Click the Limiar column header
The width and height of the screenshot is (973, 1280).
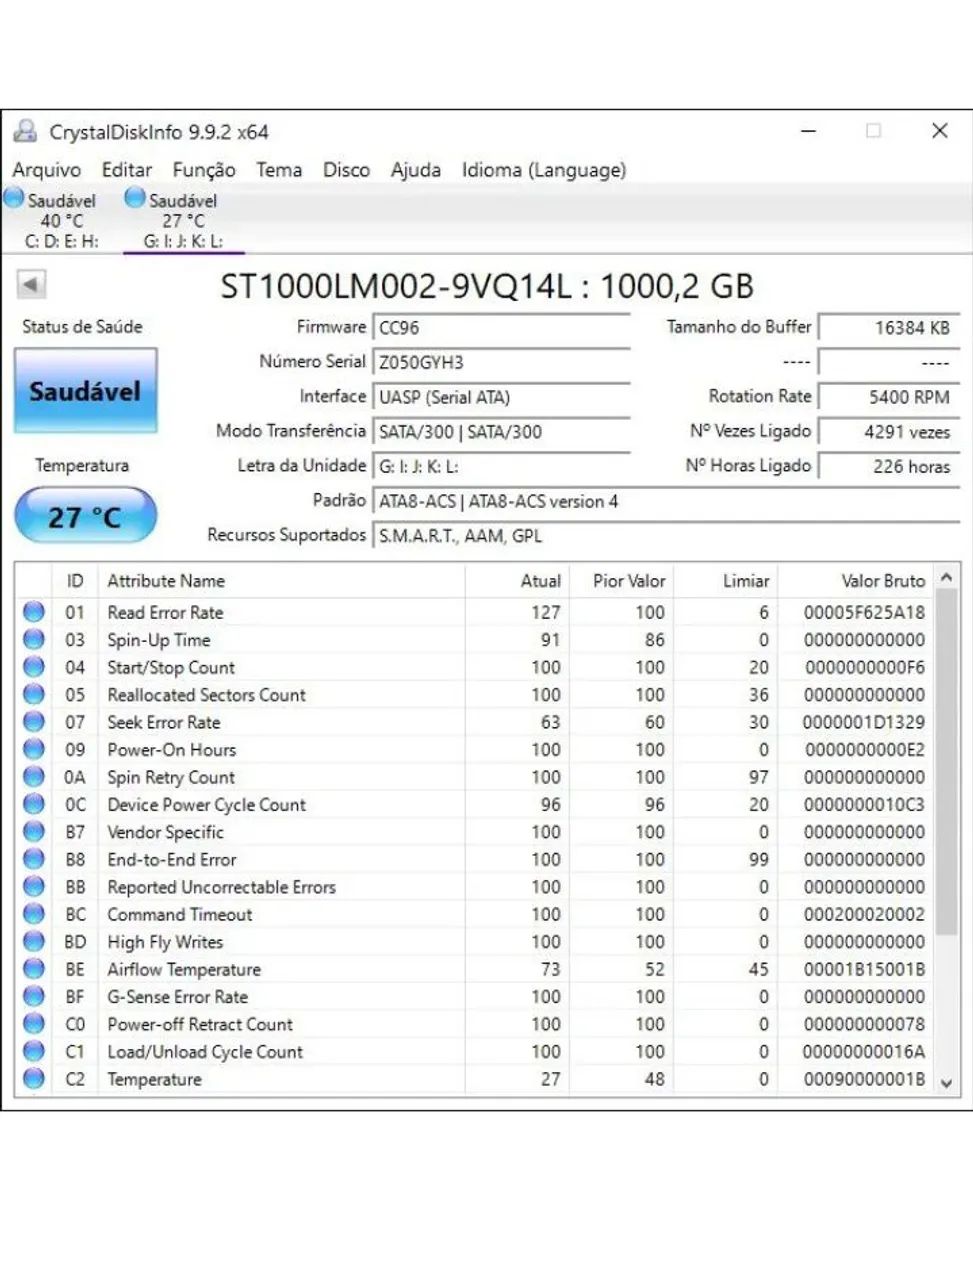(x=725, y=581)
